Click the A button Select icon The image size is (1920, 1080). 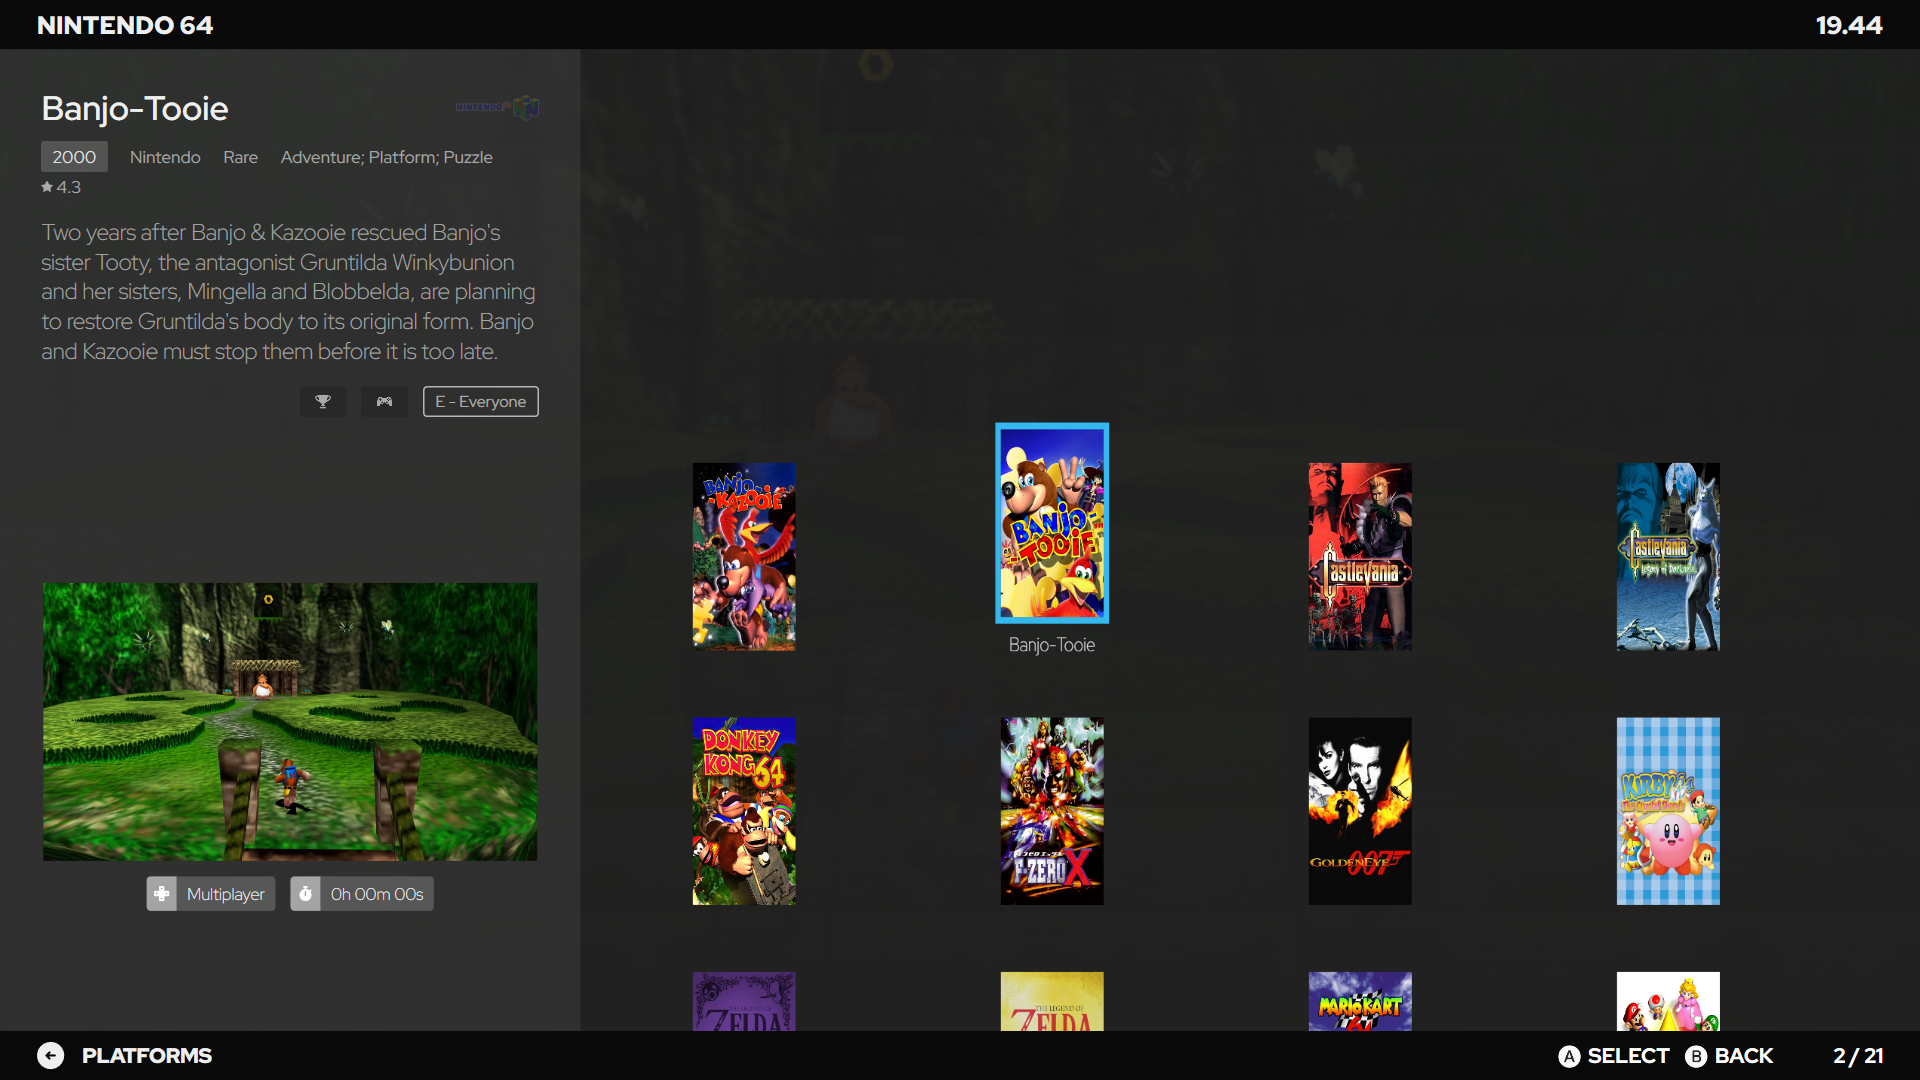click(x=1569, y=1056)
